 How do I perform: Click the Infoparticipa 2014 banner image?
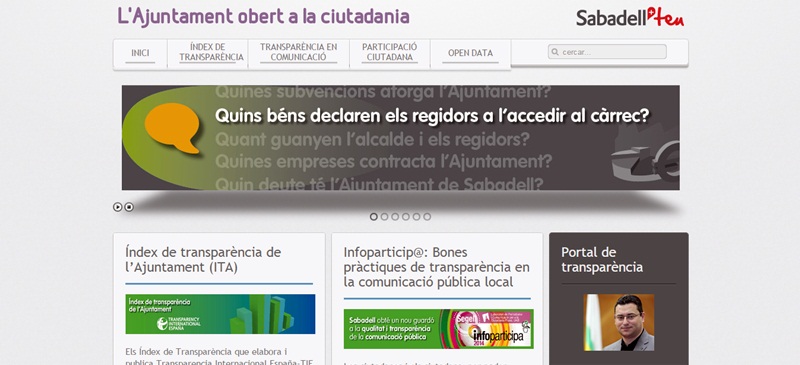coord(438,329)
